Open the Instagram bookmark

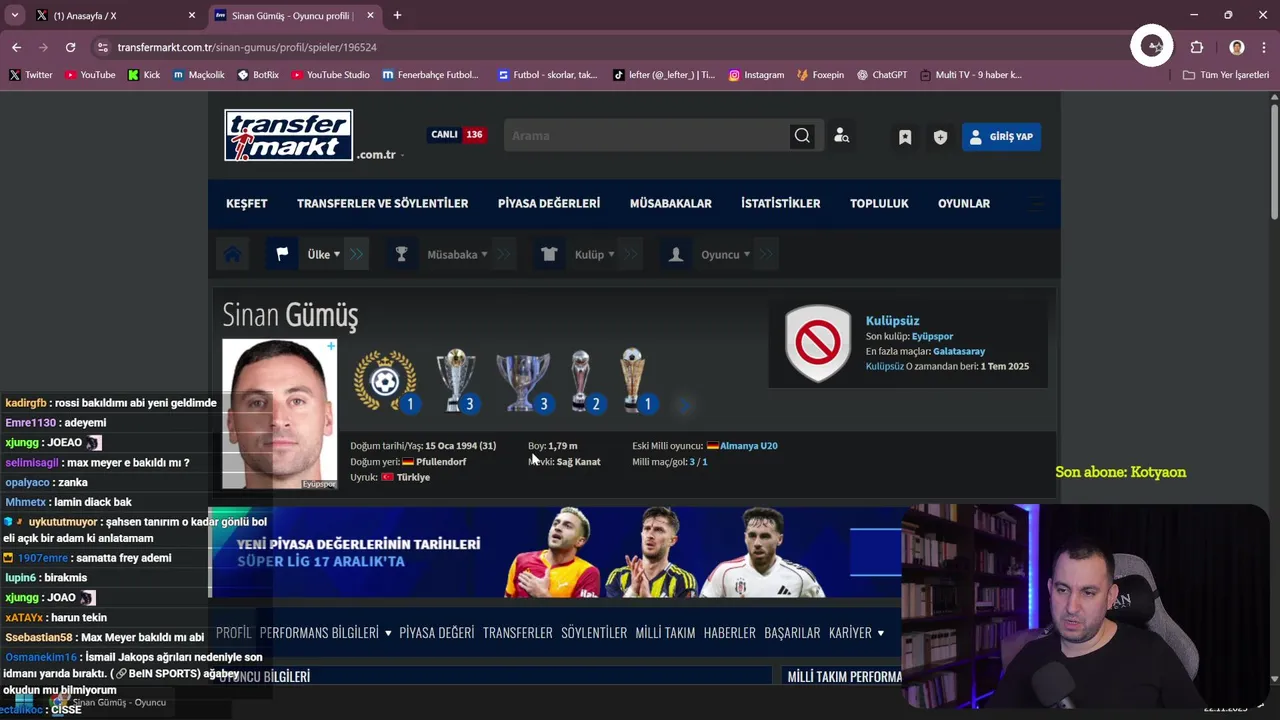click(756, 75)
